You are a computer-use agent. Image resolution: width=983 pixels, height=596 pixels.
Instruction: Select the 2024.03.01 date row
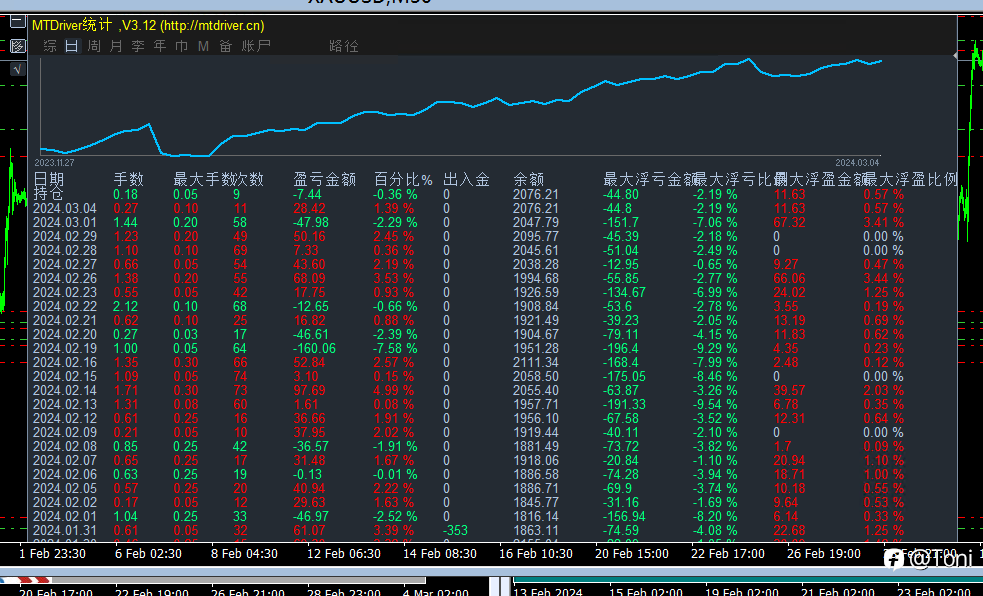(x=65, y=222)
